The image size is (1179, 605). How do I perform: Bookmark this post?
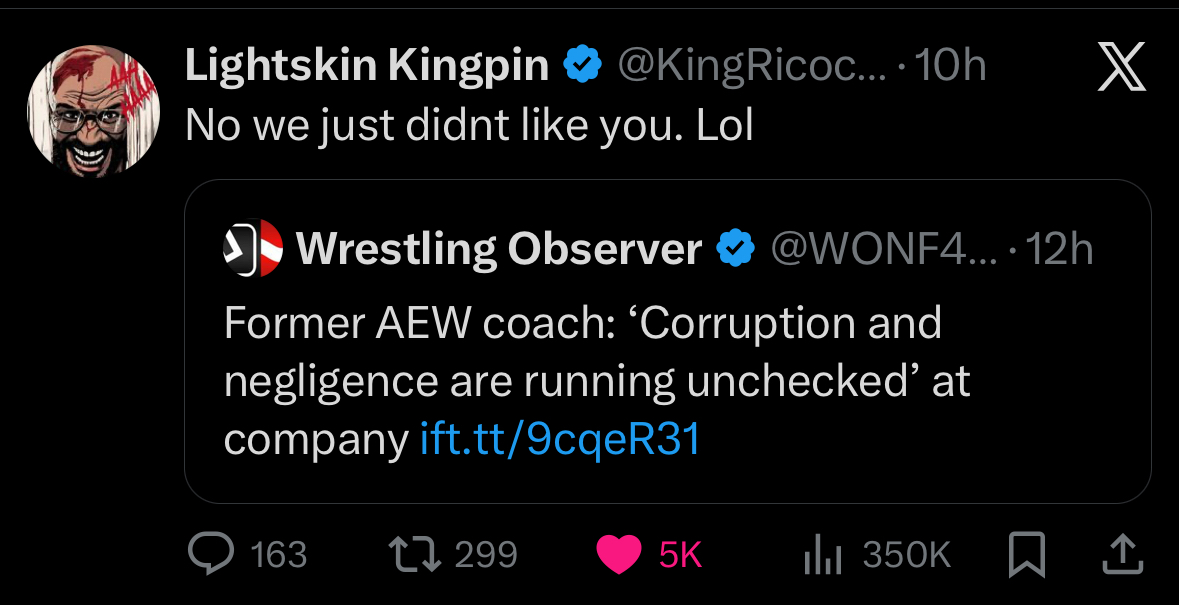(1027, 555)
